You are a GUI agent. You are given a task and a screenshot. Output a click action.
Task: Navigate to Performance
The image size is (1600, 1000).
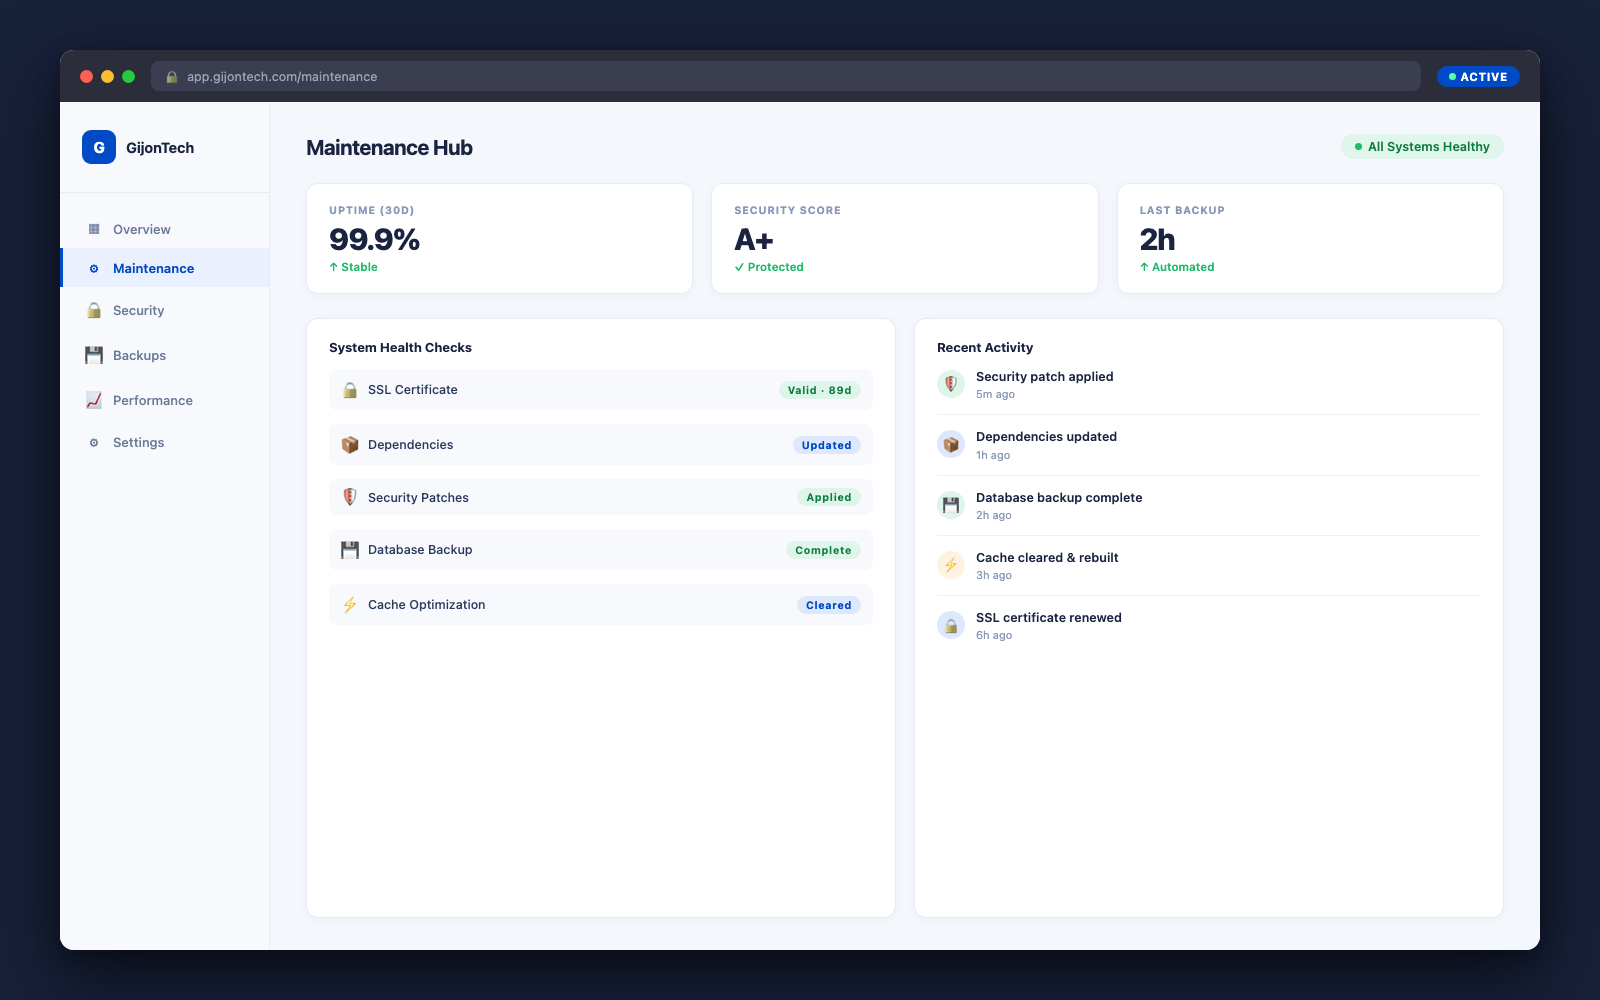[x=165, y=400]
